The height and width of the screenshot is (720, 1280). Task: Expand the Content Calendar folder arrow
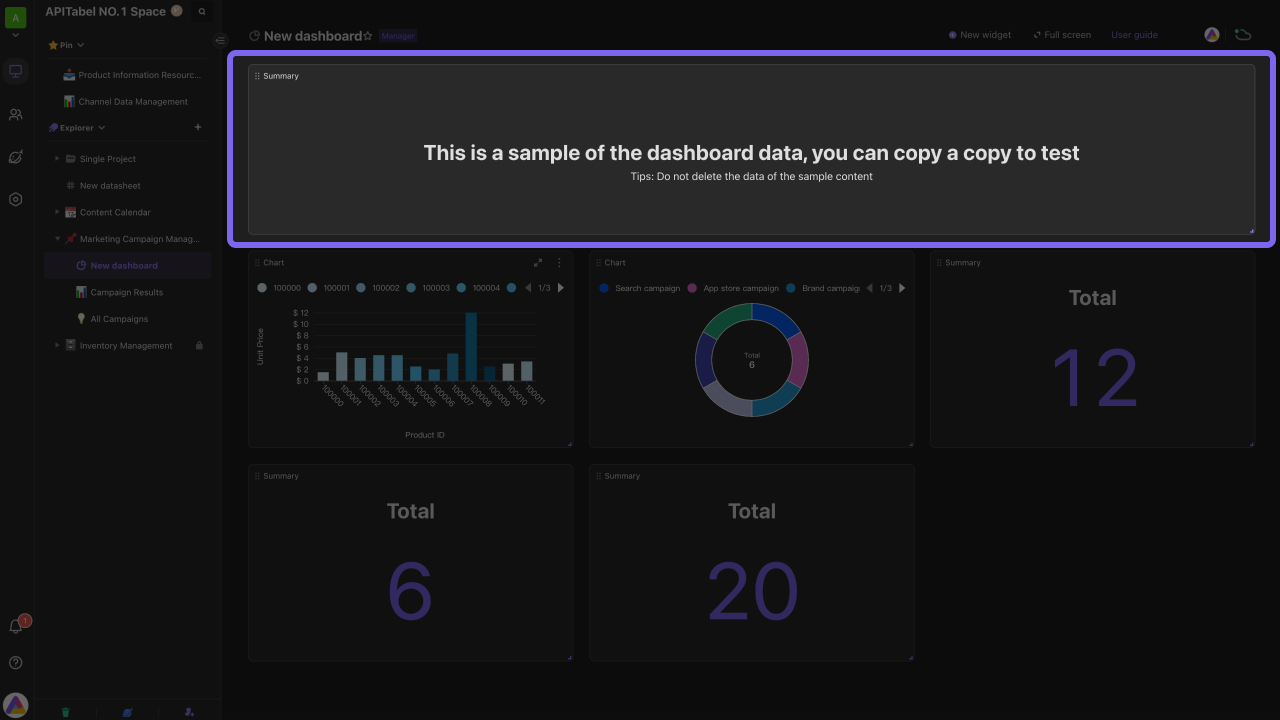pos(57,212)
